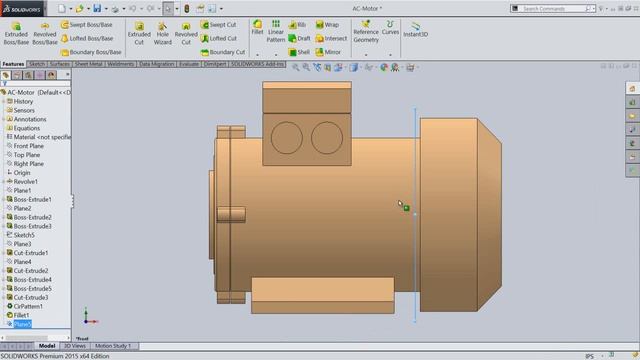Open the 3D Views tab

click(75, 346)
